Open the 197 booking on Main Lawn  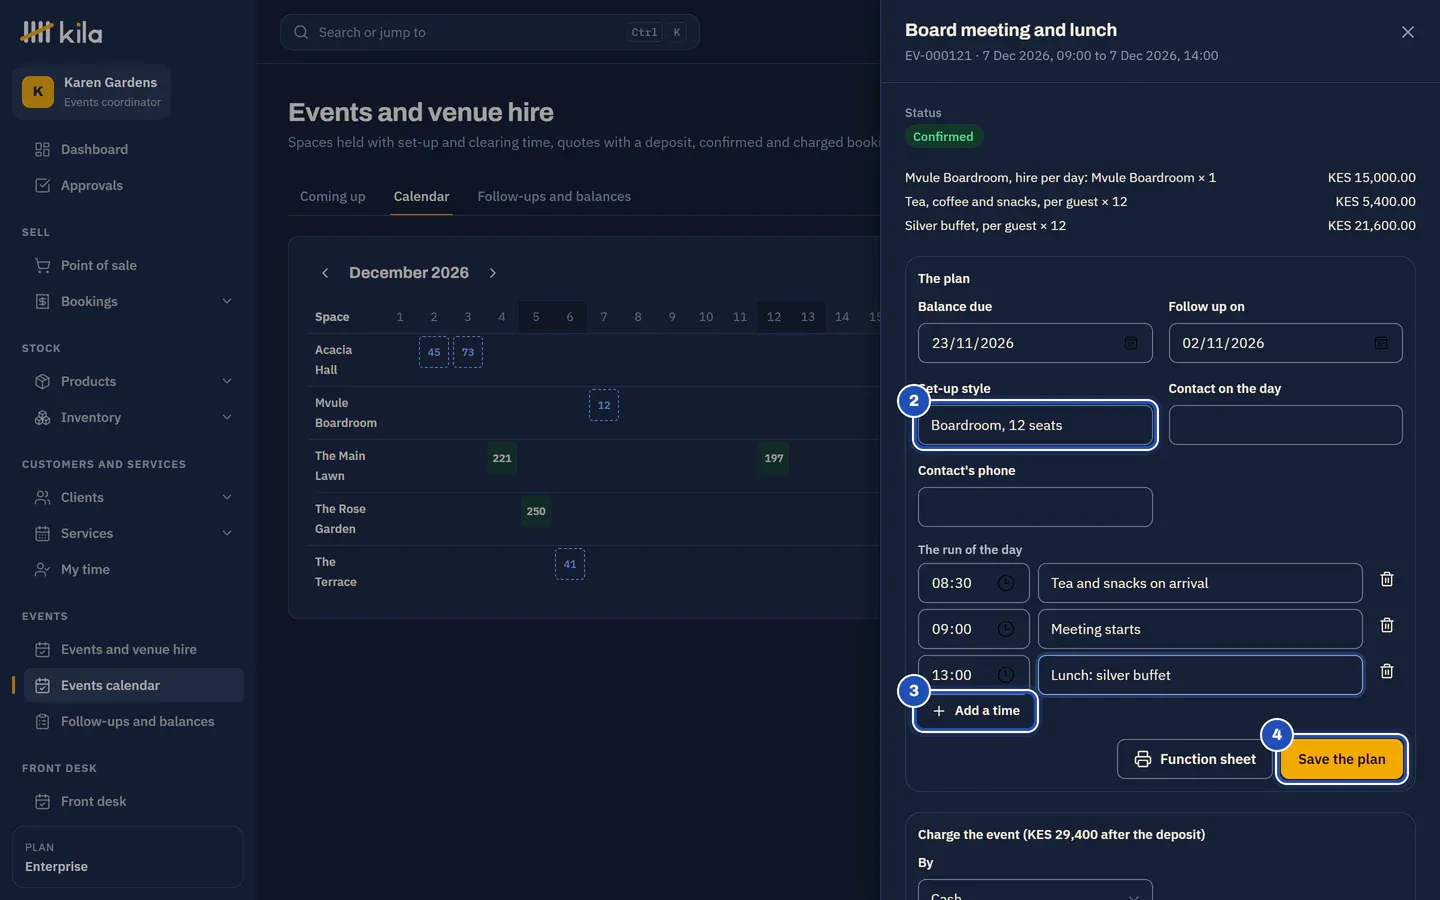(x=774, y=459)
